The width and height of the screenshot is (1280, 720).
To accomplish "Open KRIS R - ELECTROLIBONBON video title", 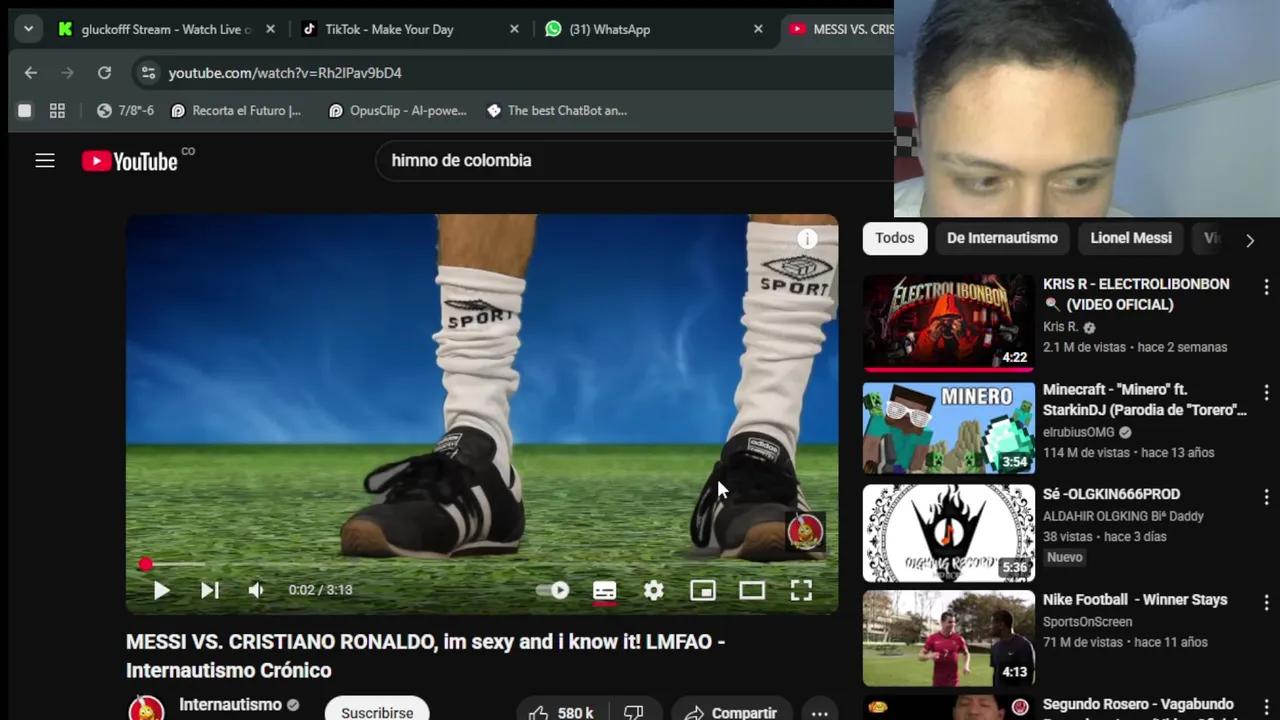I will point(1136,294).
